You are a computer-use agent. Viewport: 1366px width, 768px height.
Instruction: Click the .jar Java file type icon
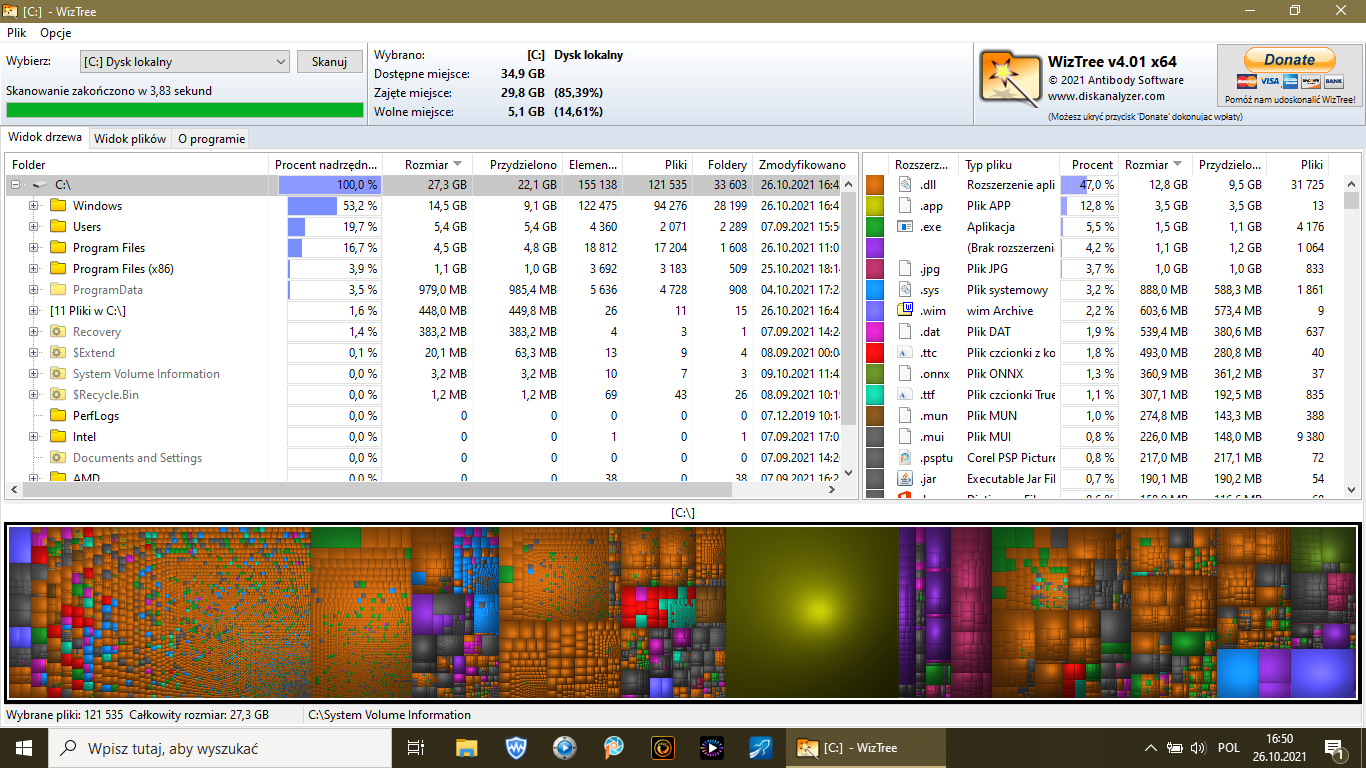pos(906,479)
